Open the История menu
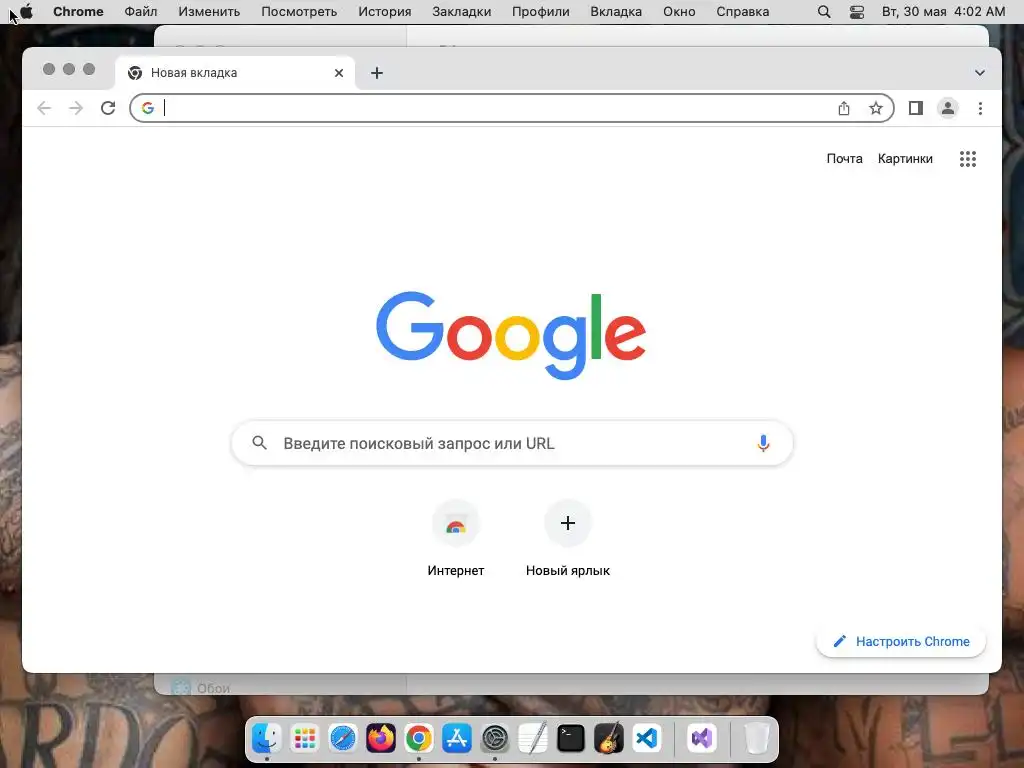Image resolution: width=1024 pixels, height=768 pixels. pos(385,12)
